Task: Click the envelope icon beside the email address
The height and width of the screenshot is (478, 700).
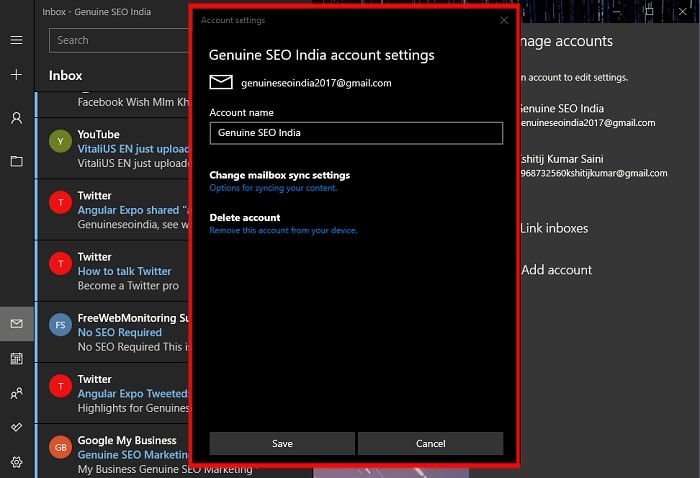Action: point(221,83)
